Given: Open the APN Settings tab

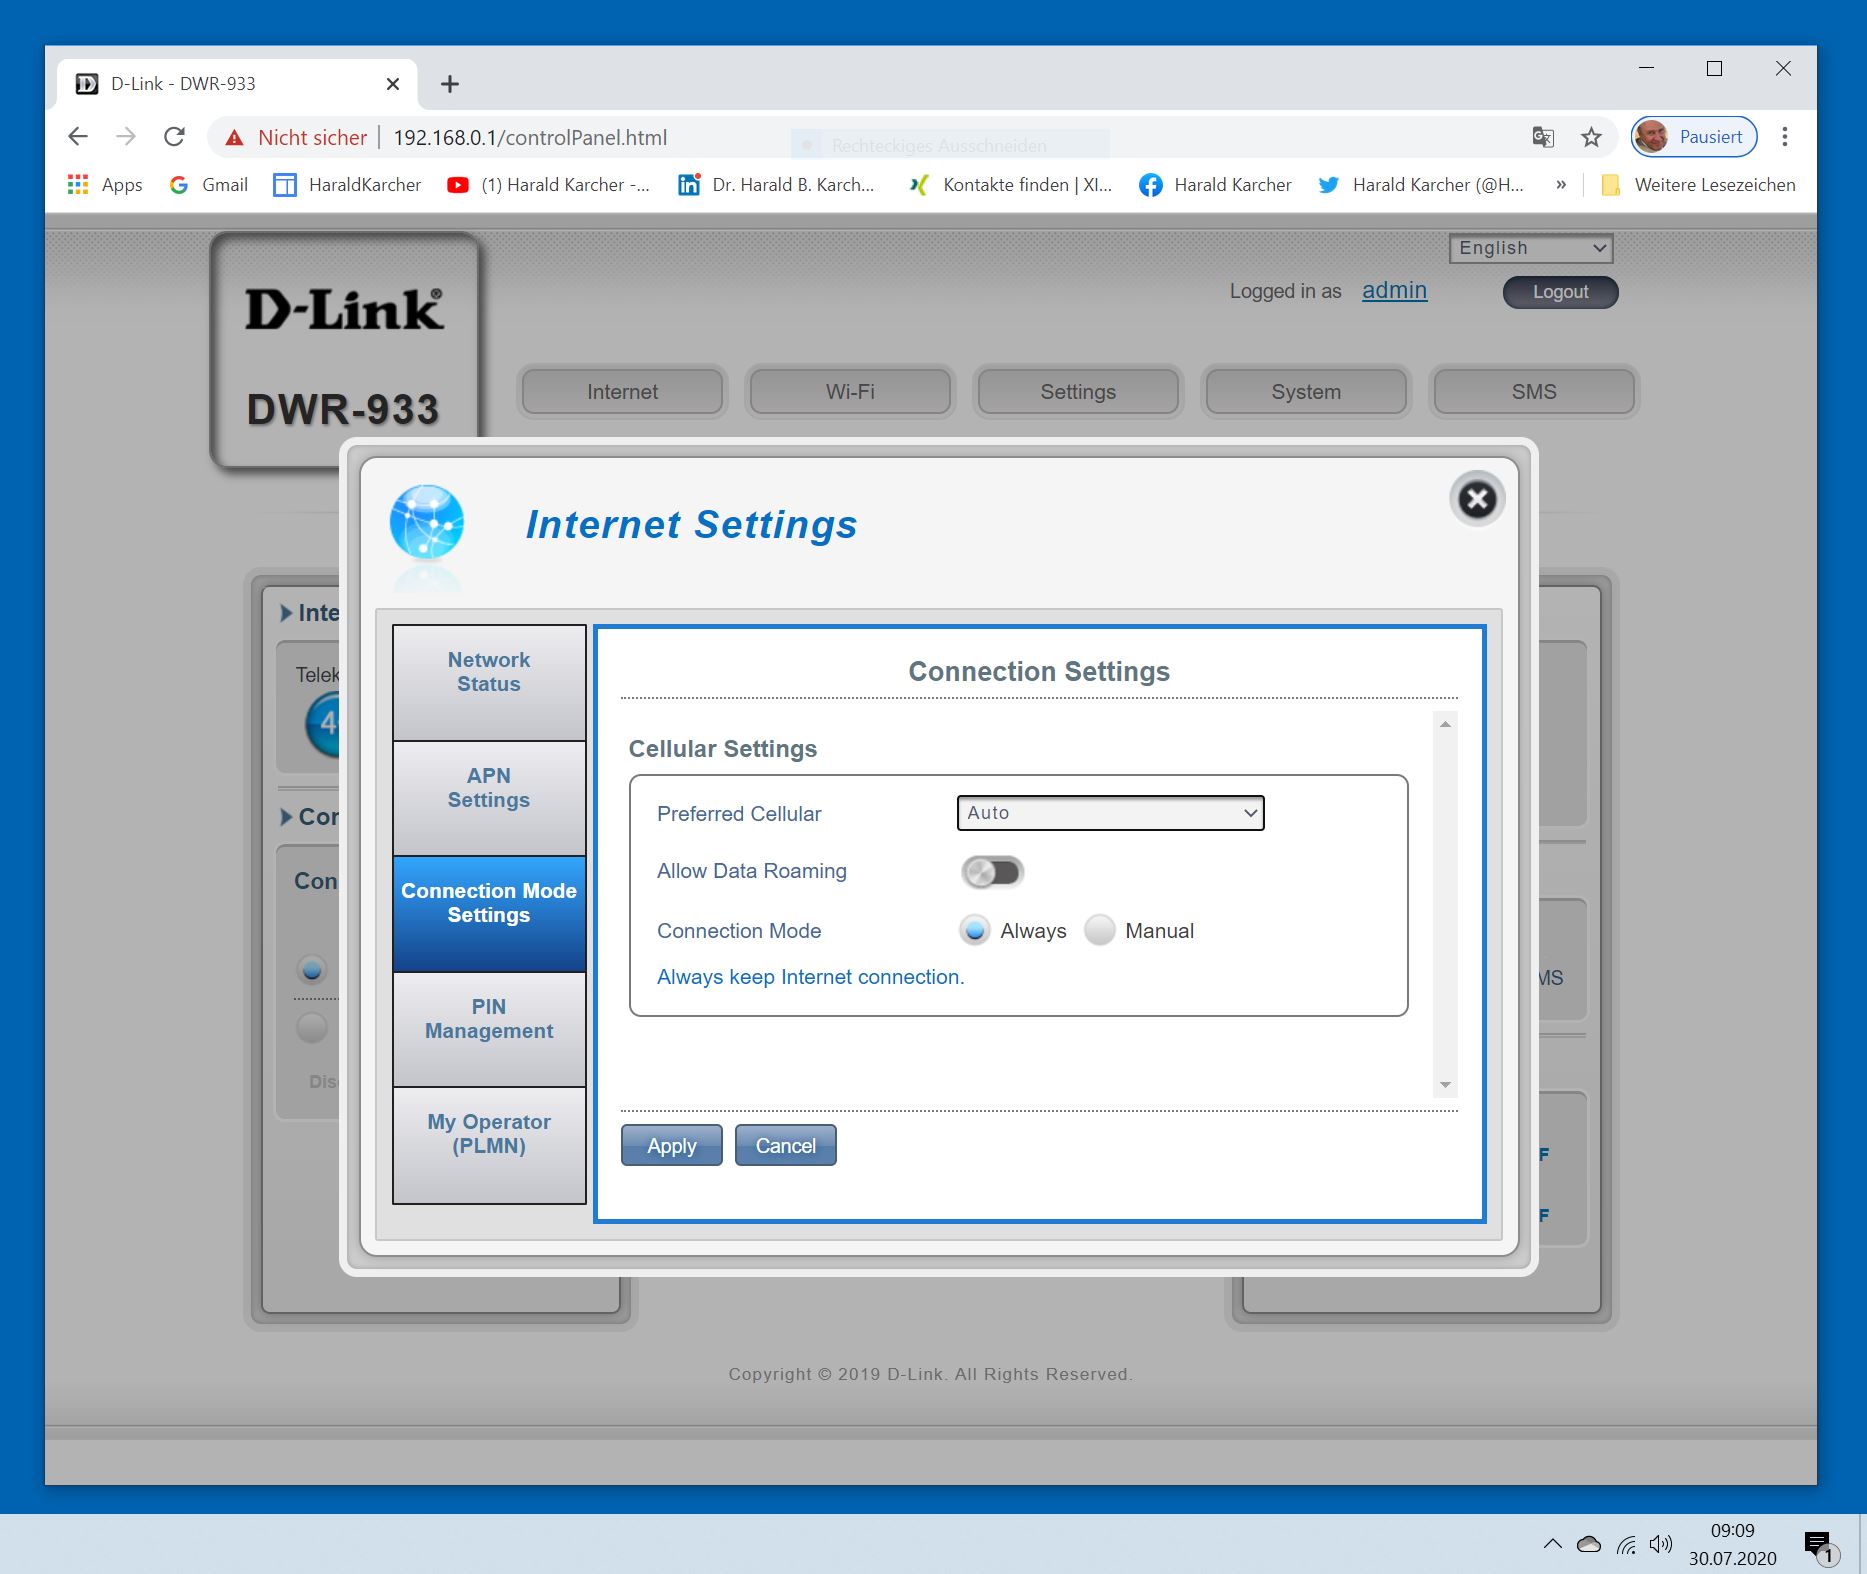Looking at the screenshot, I should [x=489, y=798].
